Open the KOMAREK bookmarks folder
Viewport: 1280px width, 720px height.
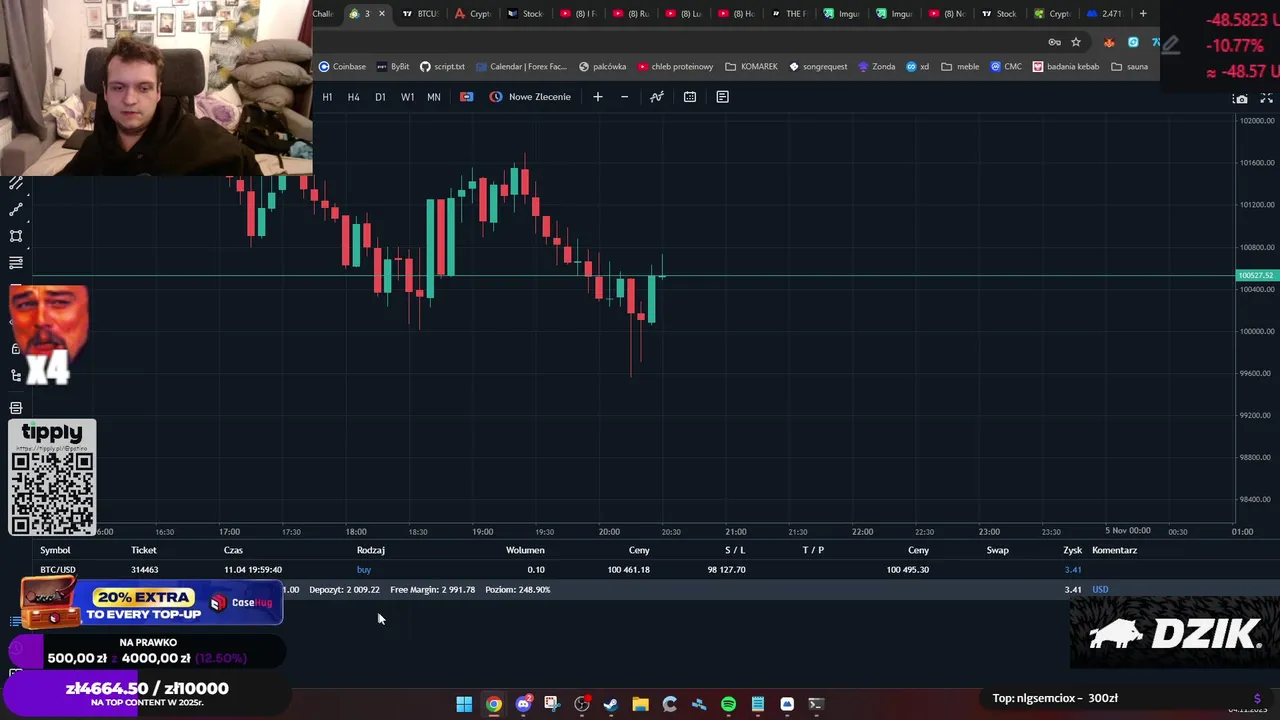point(751,67)
